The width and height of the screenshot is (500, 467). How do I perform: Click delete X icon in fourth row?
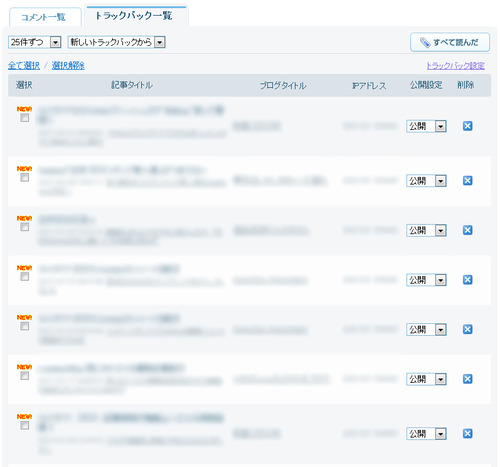pyautogui.click(x=467, y=280)
